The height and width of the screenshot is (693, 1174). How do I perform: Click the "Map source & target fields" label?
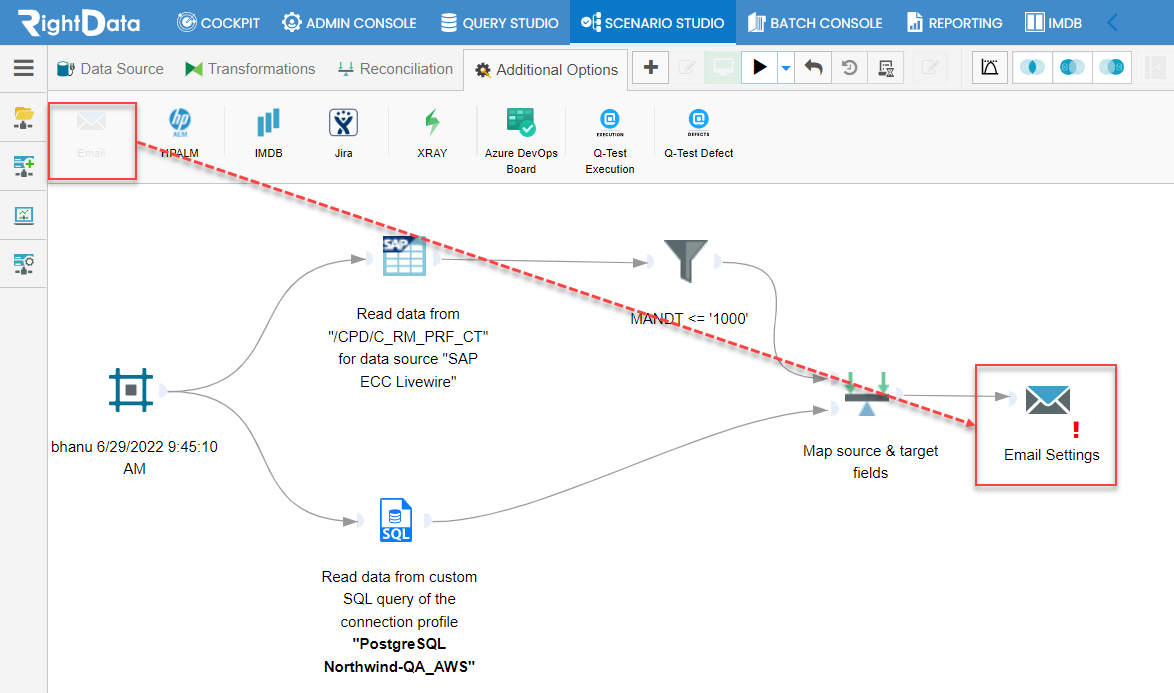point(870,462)
